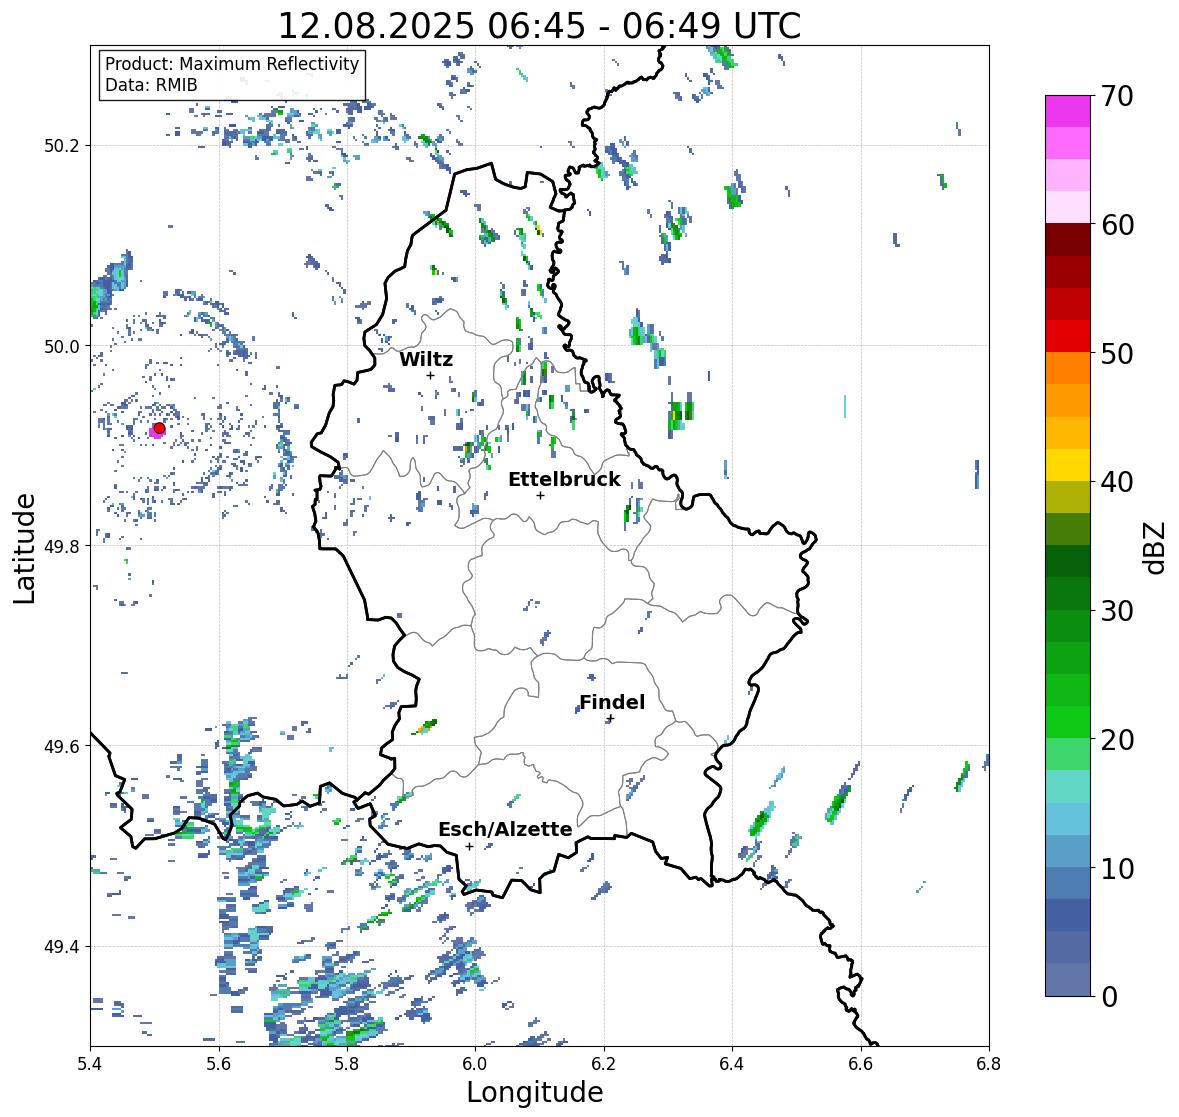Click the colorbar tick label 40
Screen dimensions: 1179x1117
[x=1117, y=482]
